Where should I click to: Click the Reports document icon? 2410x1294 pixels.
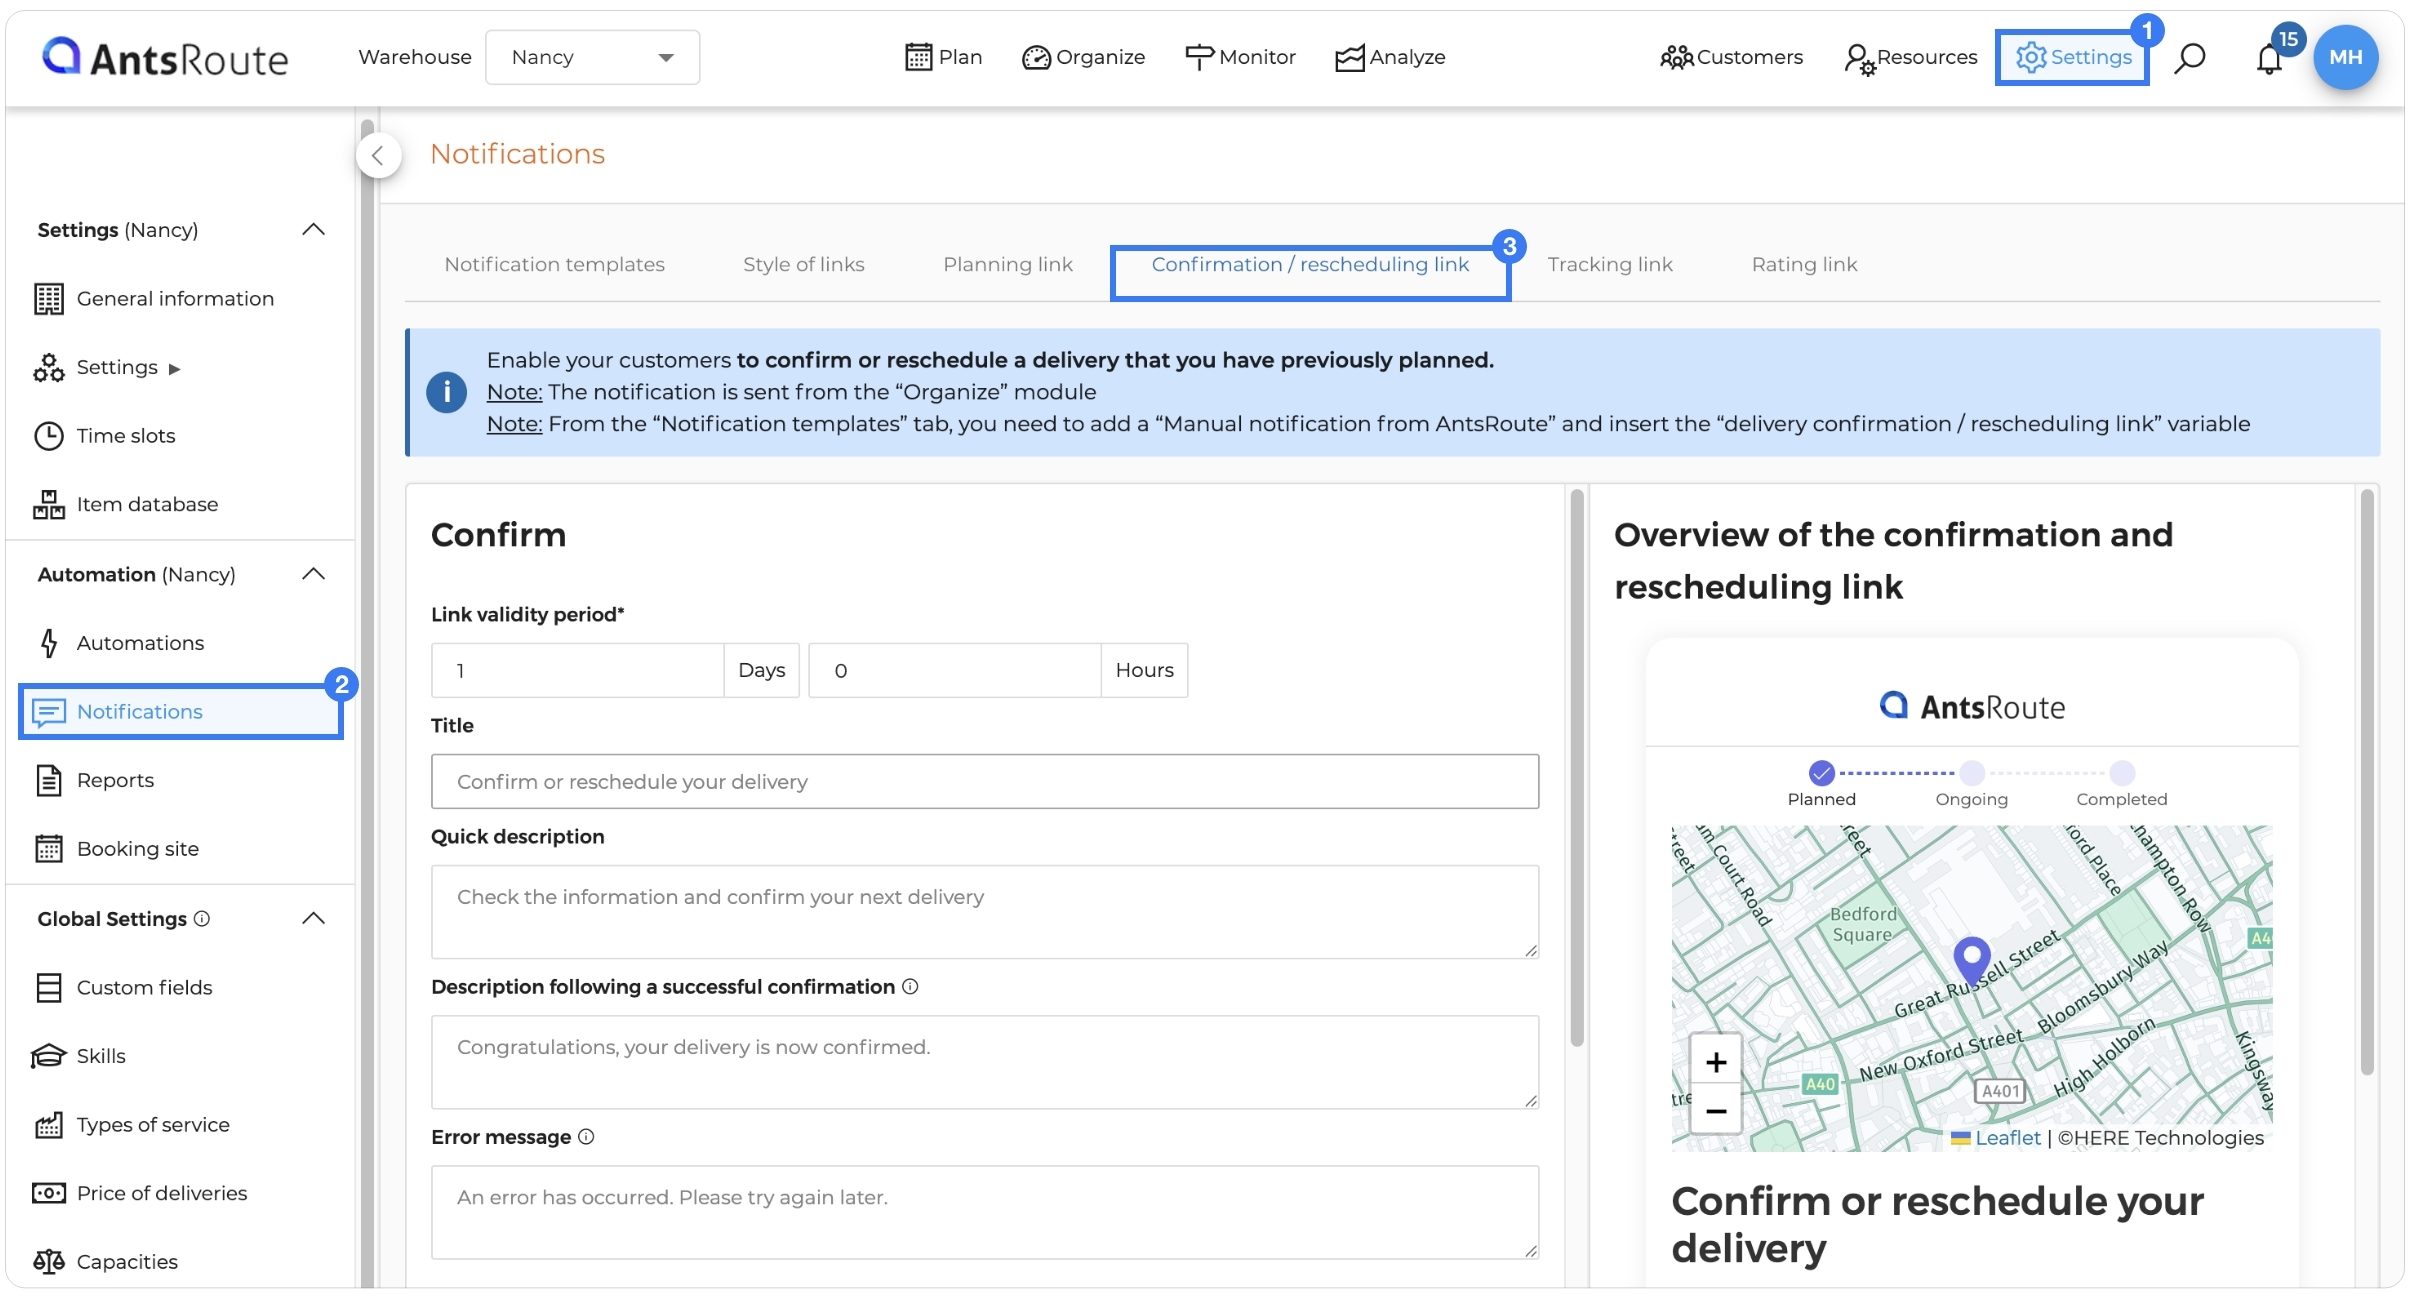(x=48, y=780)
